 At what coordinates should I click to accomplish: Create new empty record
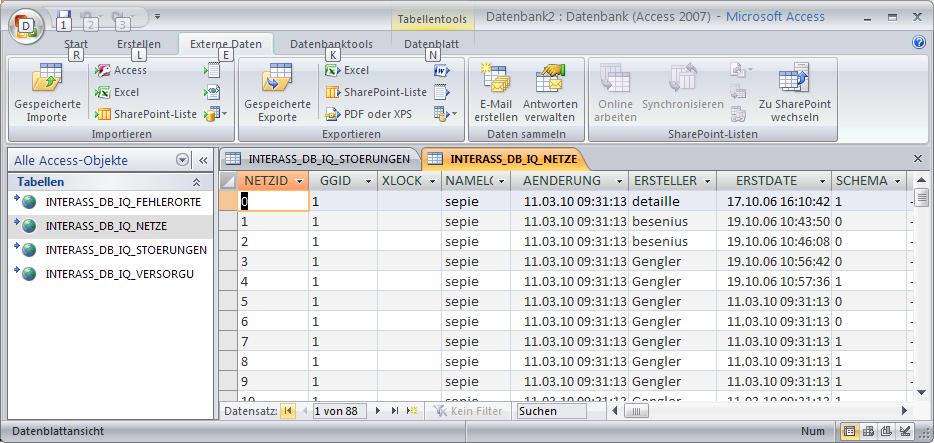412,411
